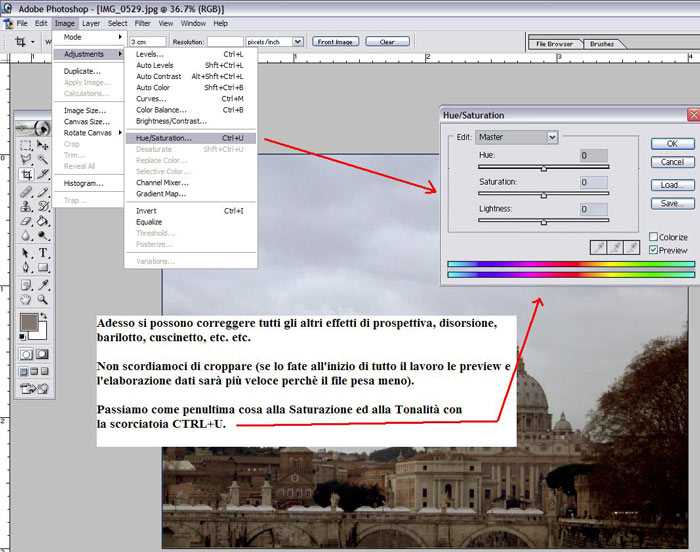Select the Type tool
This screenshot has height=552, width=700.
pyautogui.click(x=43, y=253)
